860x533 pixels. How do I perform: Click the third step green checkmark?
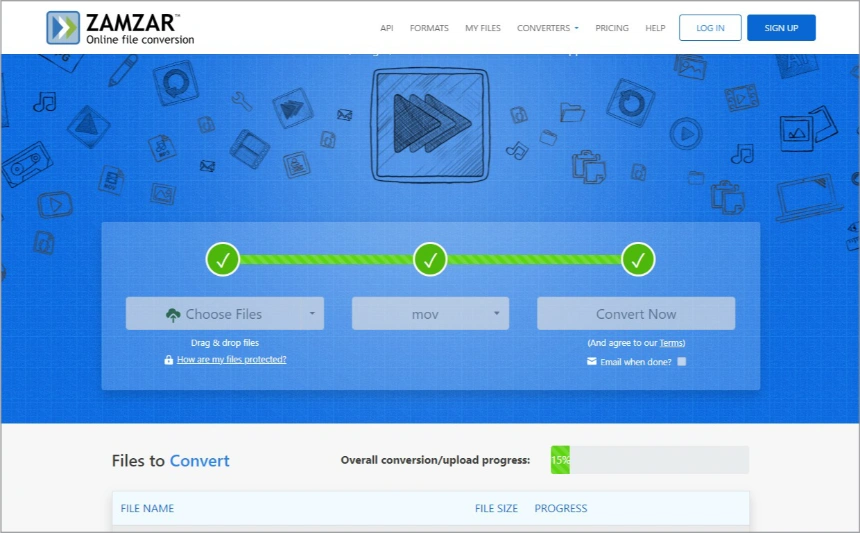(x=638, y=259)
